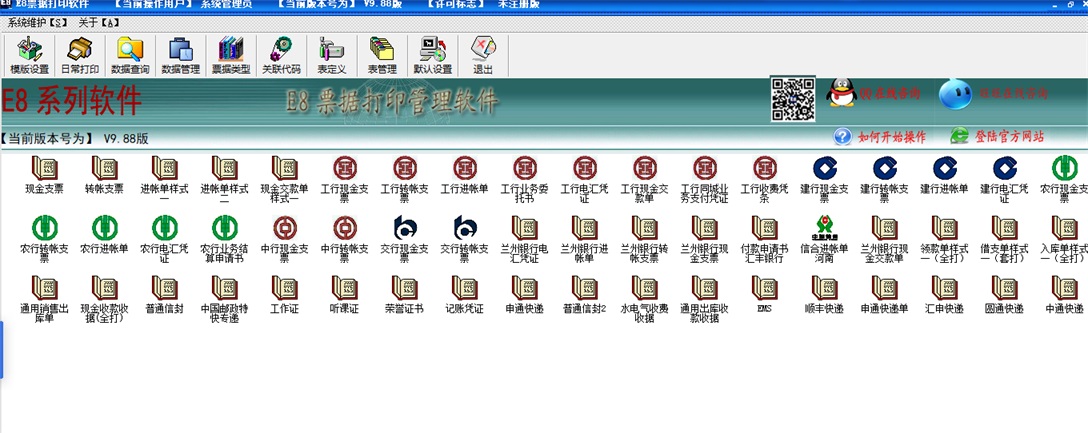Open 表管理 table management
This screenshot has height=433, width=1088.
click(382, 55)
